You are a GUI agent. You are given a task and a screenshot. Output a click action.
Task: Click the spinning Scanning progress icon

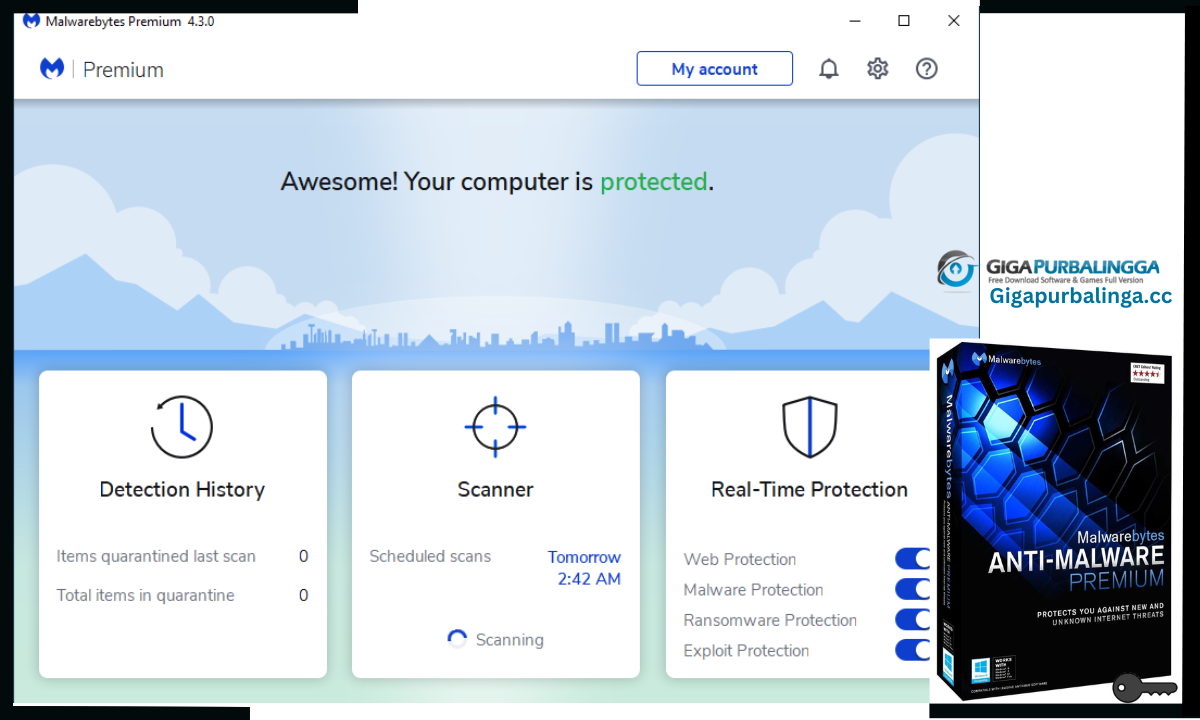[457, 640]
